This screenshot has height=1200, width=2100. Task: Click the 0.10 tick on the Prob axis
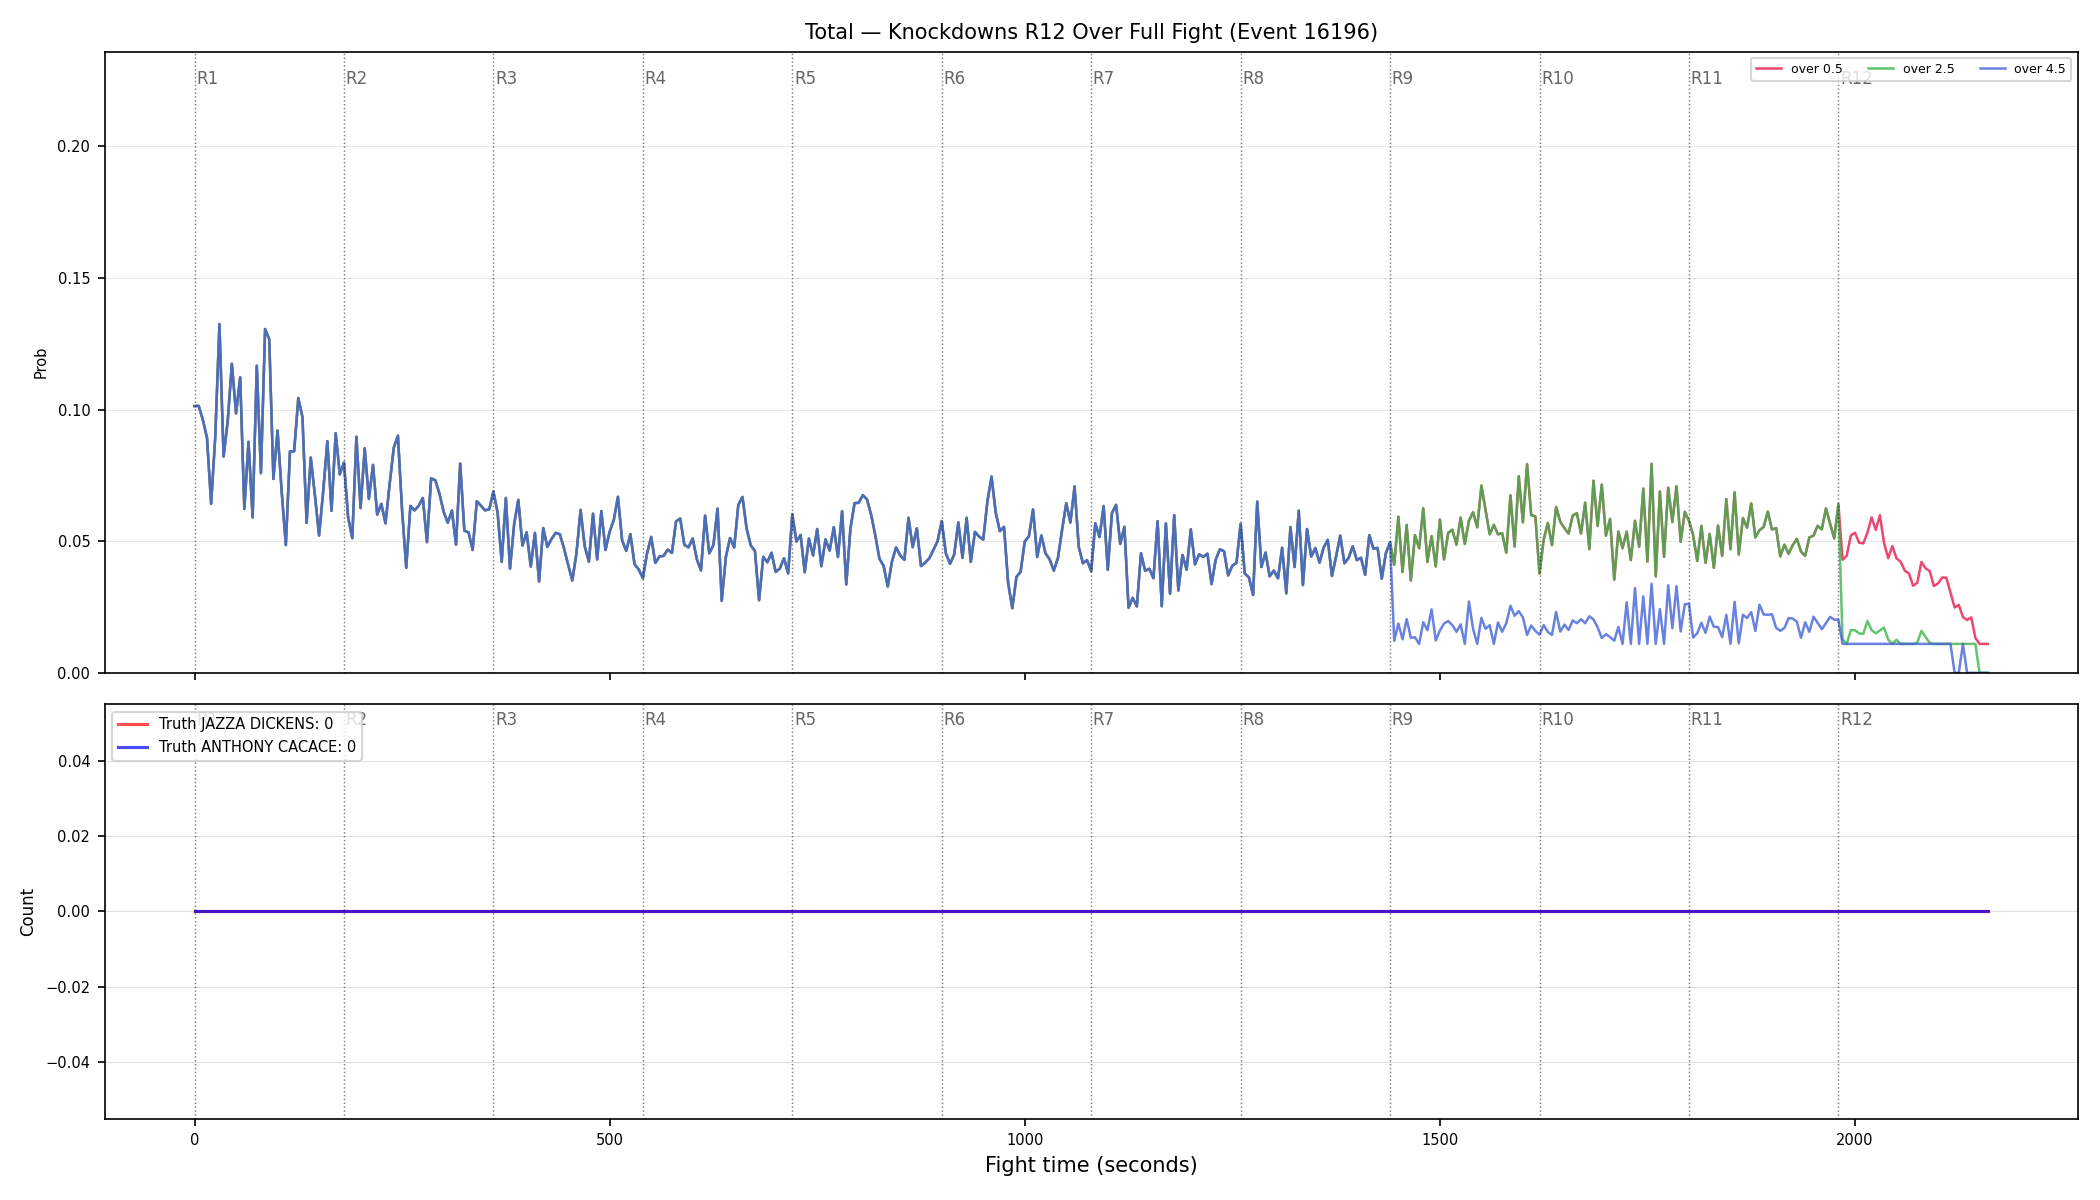point(73,410)
